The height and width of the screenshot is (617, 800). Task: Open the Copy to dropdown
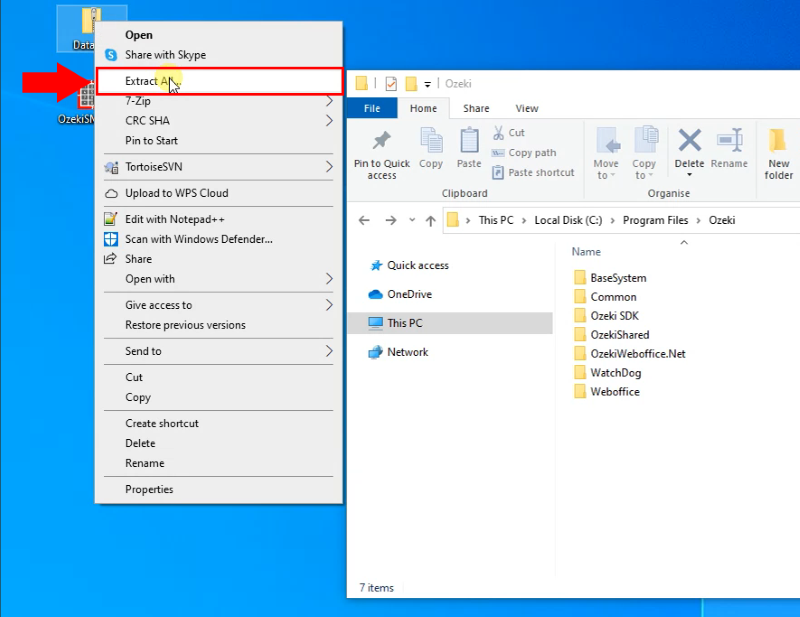(644, 153)
